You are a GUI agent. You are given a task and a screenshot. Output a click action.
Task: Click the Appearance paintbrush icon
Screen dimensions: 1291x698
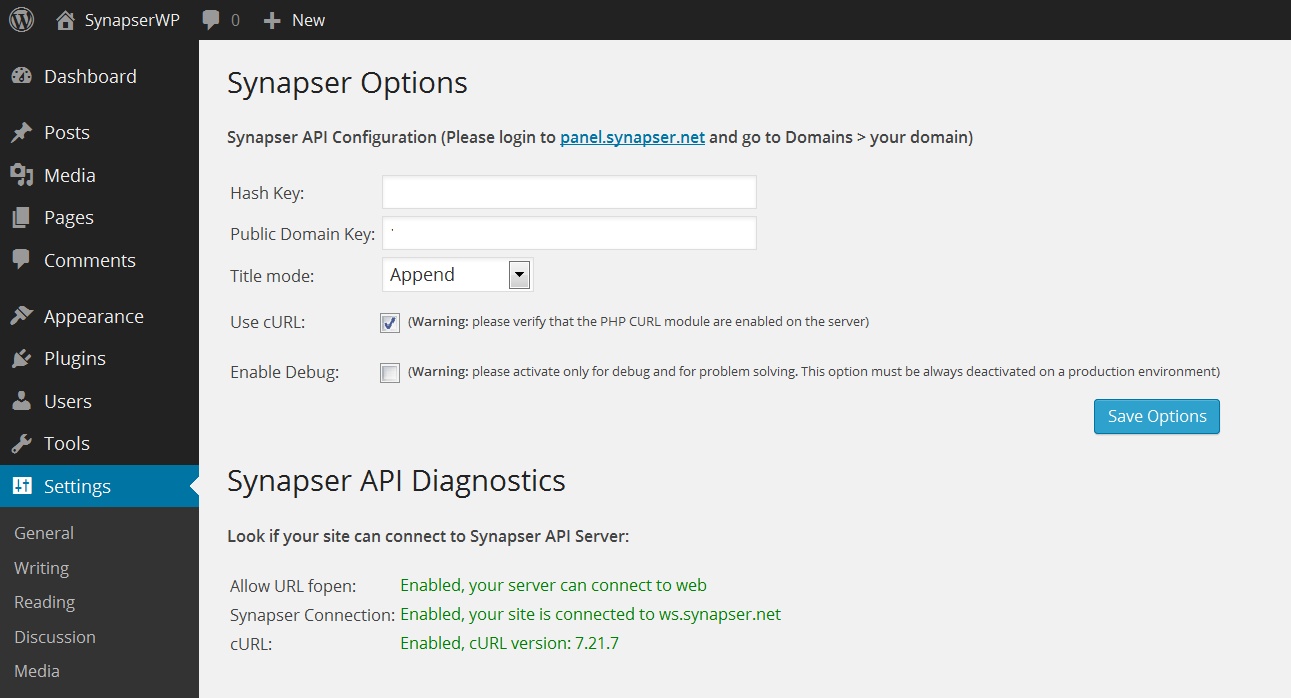pyautogui.click(x=22, y=316)
